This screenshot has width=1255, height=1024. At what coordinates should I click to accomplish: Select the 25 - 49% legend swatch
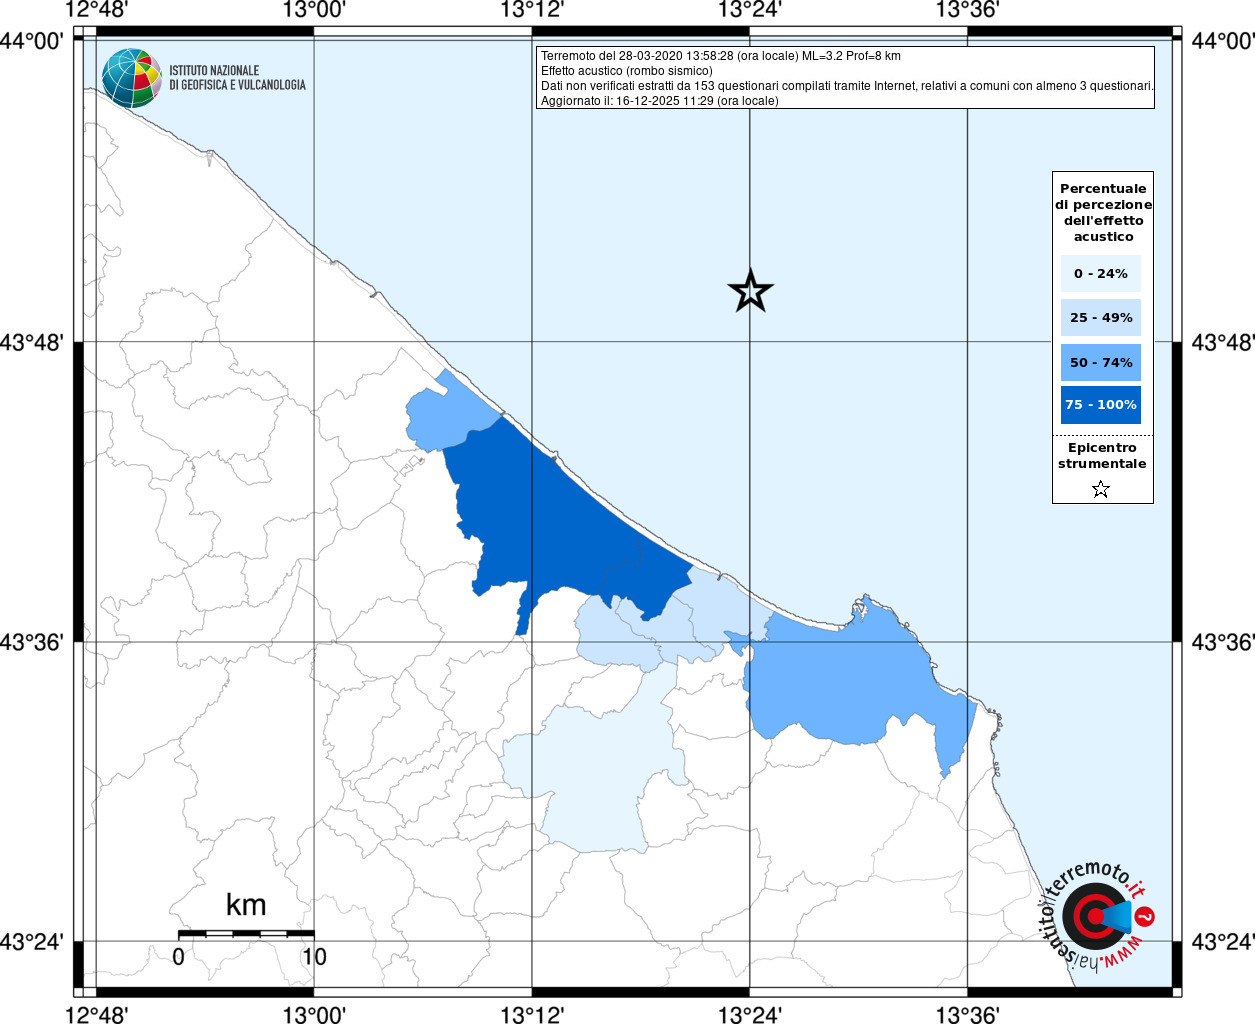(x=1100, y=318)
